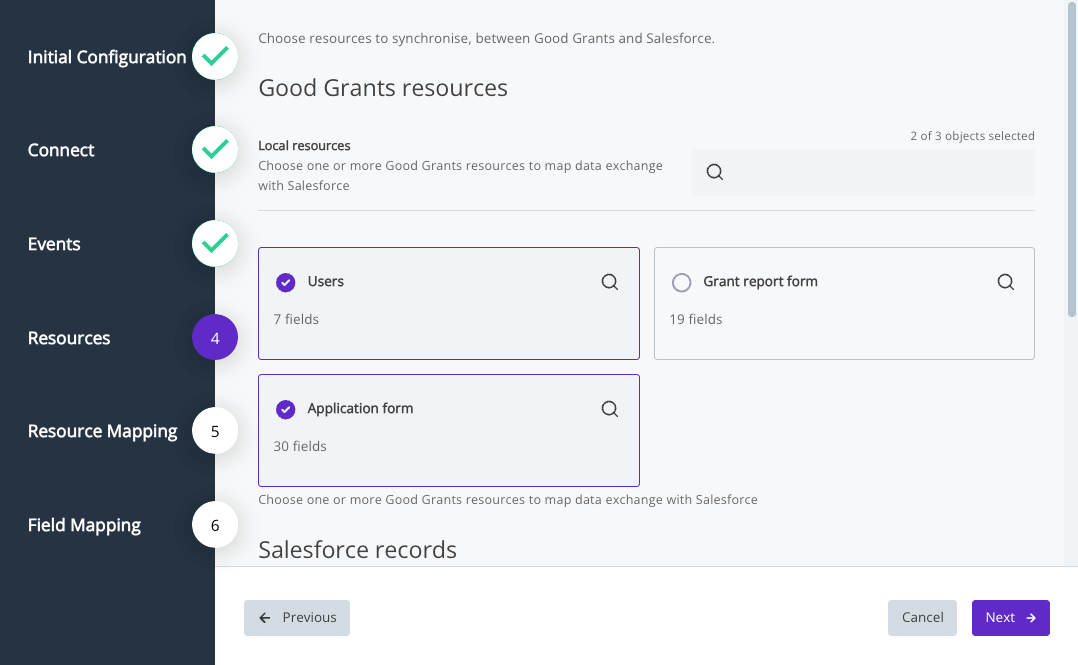Click Connect step green checkmark icon
Image resolution: width=1078 pixels, height=665 pixels.
tap(214, 150)
